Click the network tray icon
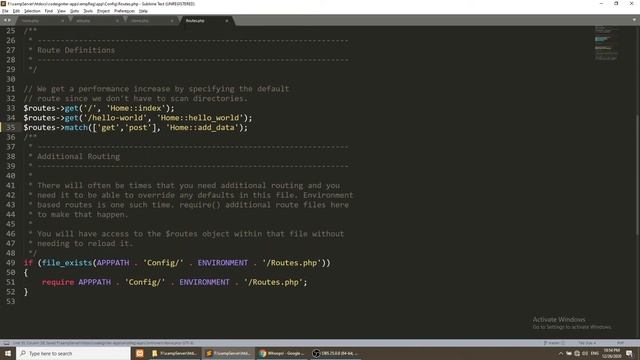The width and height of the screenshot is (640, 360). pos(577,353)
